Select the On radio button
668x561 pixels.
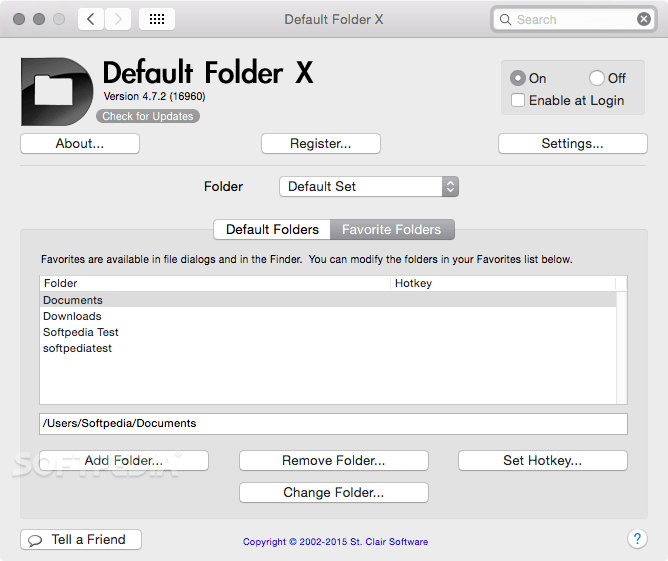pyautogui.click(x=518, y=78)
